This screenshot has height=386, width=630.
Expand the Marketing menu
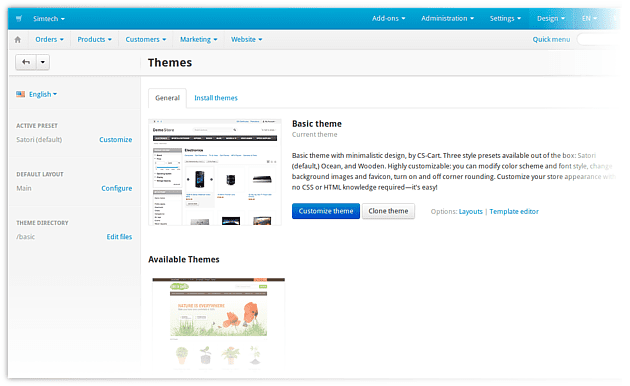point(198,39)
